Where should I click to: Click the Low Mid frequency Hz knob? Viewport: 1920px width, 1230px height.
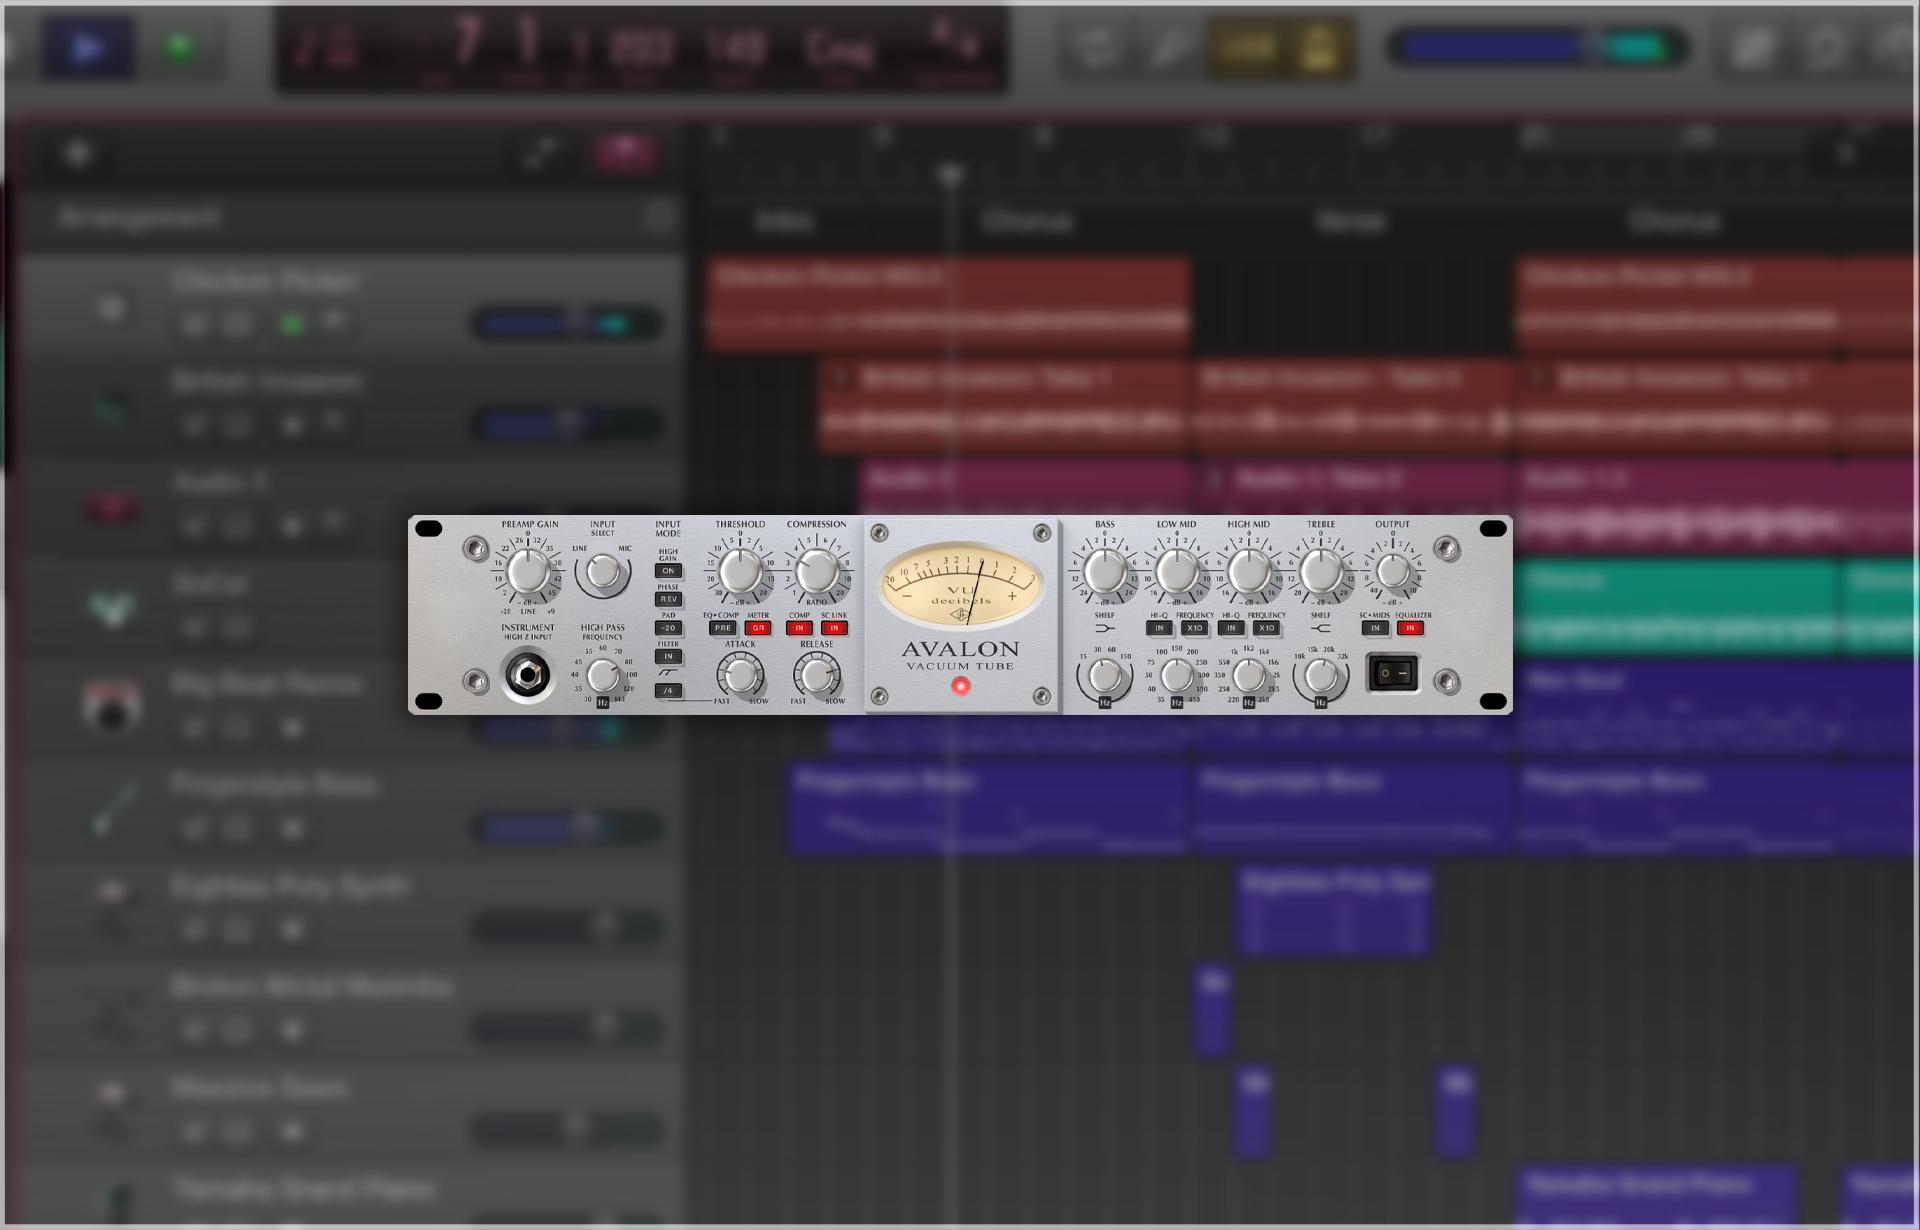pos(1177,676)
